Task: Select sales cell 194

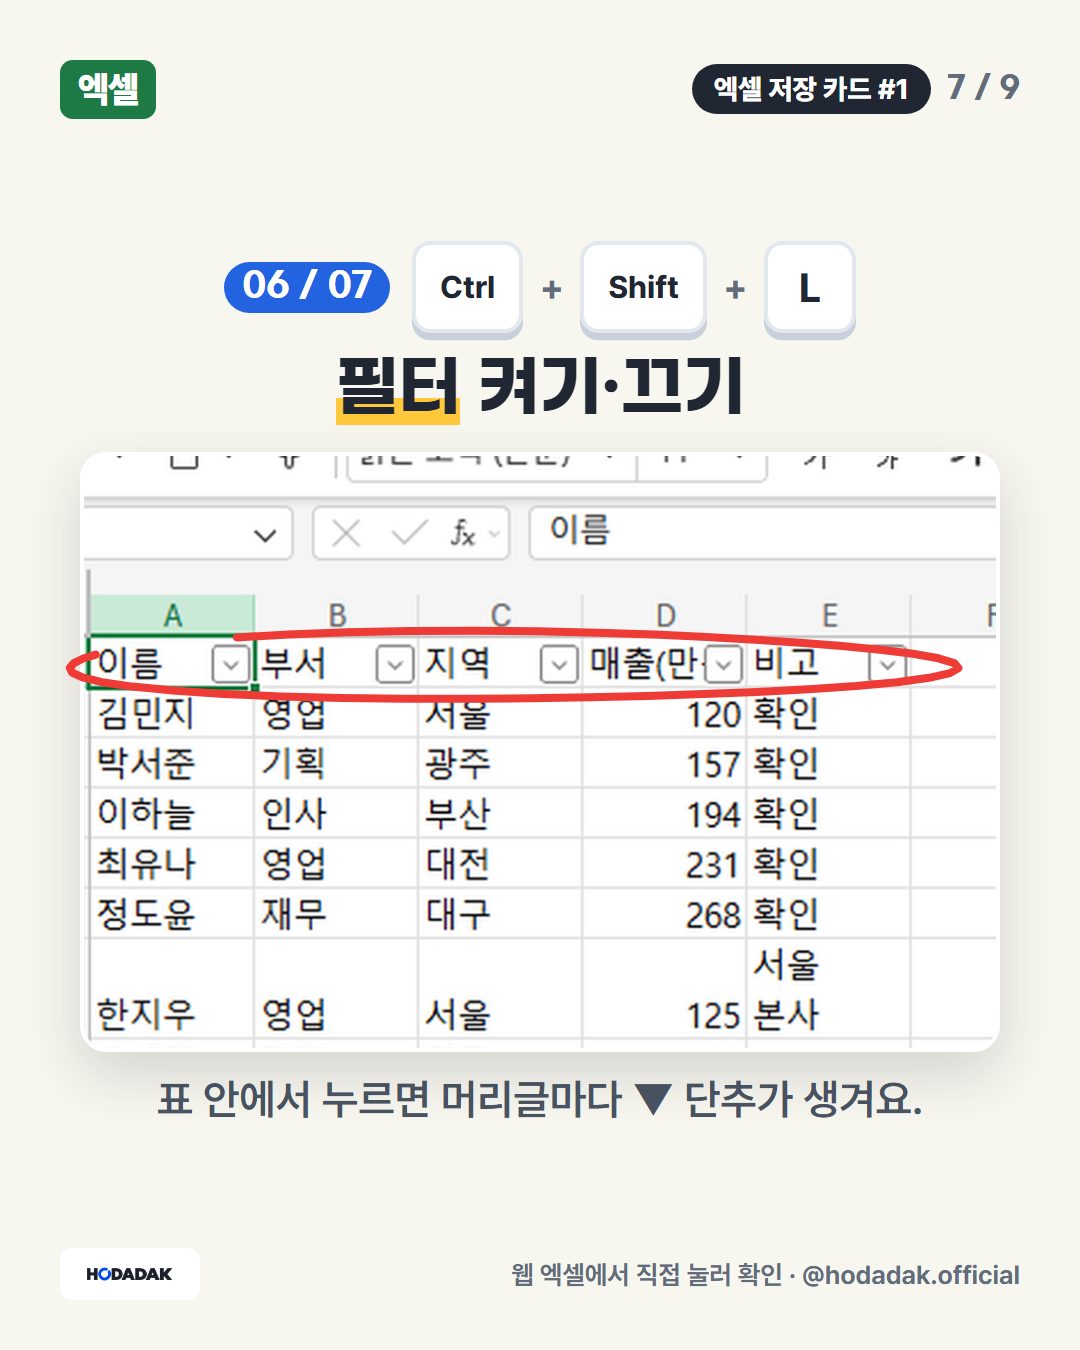Action: pos(666,813)
